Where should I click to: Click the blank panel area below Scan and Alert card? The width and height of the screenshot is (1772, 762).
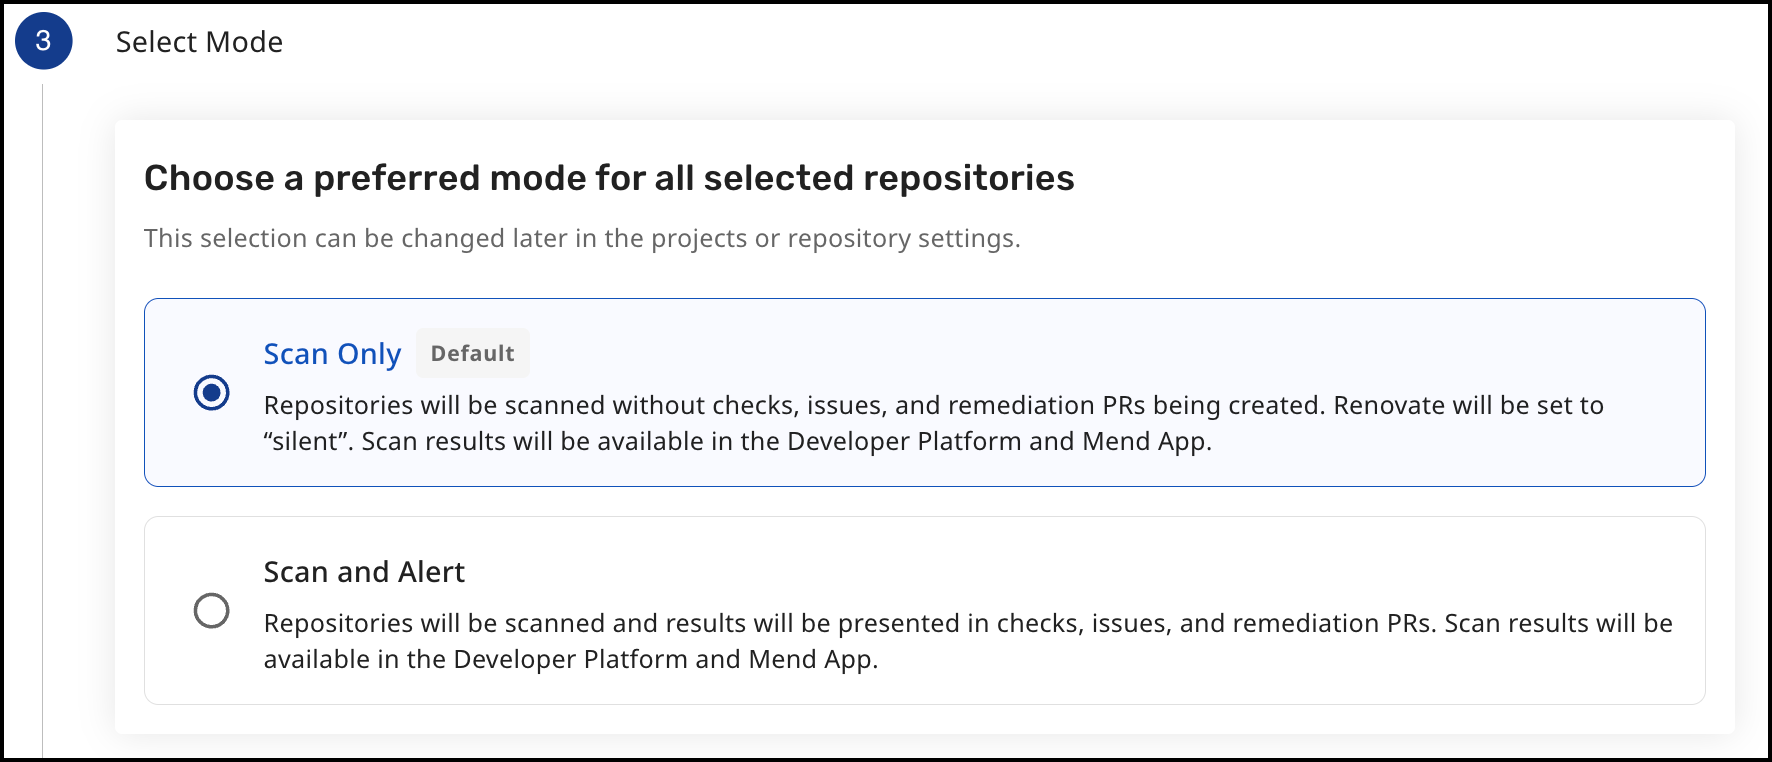(x=900, y=720)
